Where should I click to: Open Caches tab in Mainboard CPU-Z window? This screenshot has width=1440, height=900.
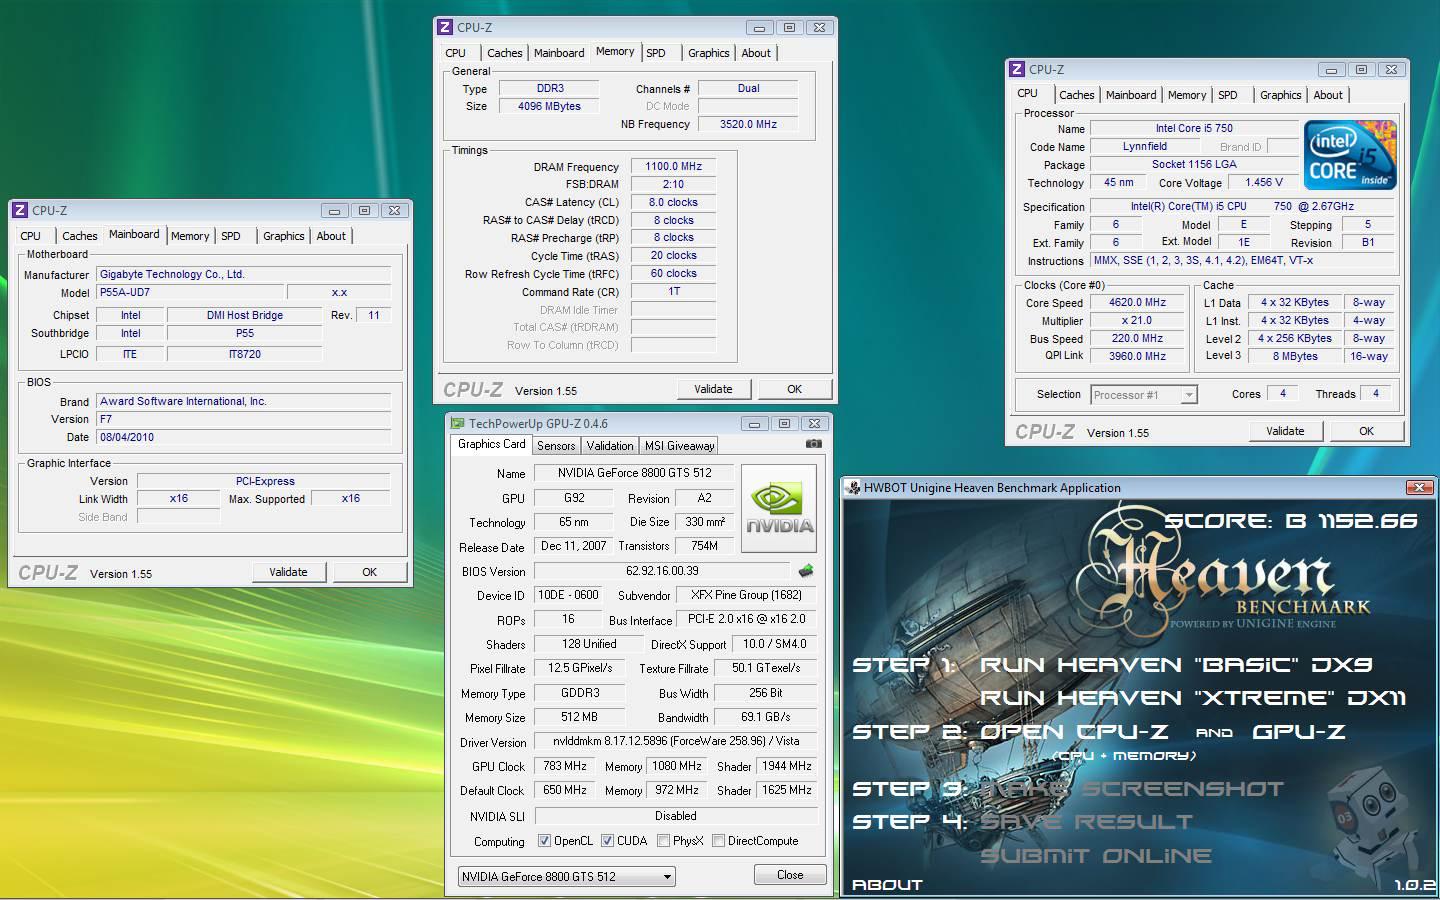(x=80, y=236)
